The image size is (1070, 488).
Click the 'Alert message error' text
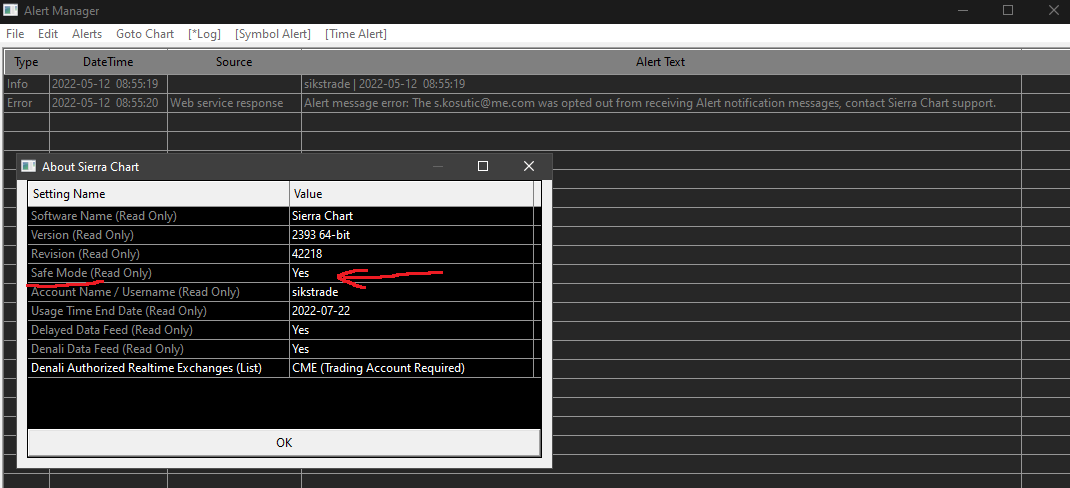click(650, 103)
